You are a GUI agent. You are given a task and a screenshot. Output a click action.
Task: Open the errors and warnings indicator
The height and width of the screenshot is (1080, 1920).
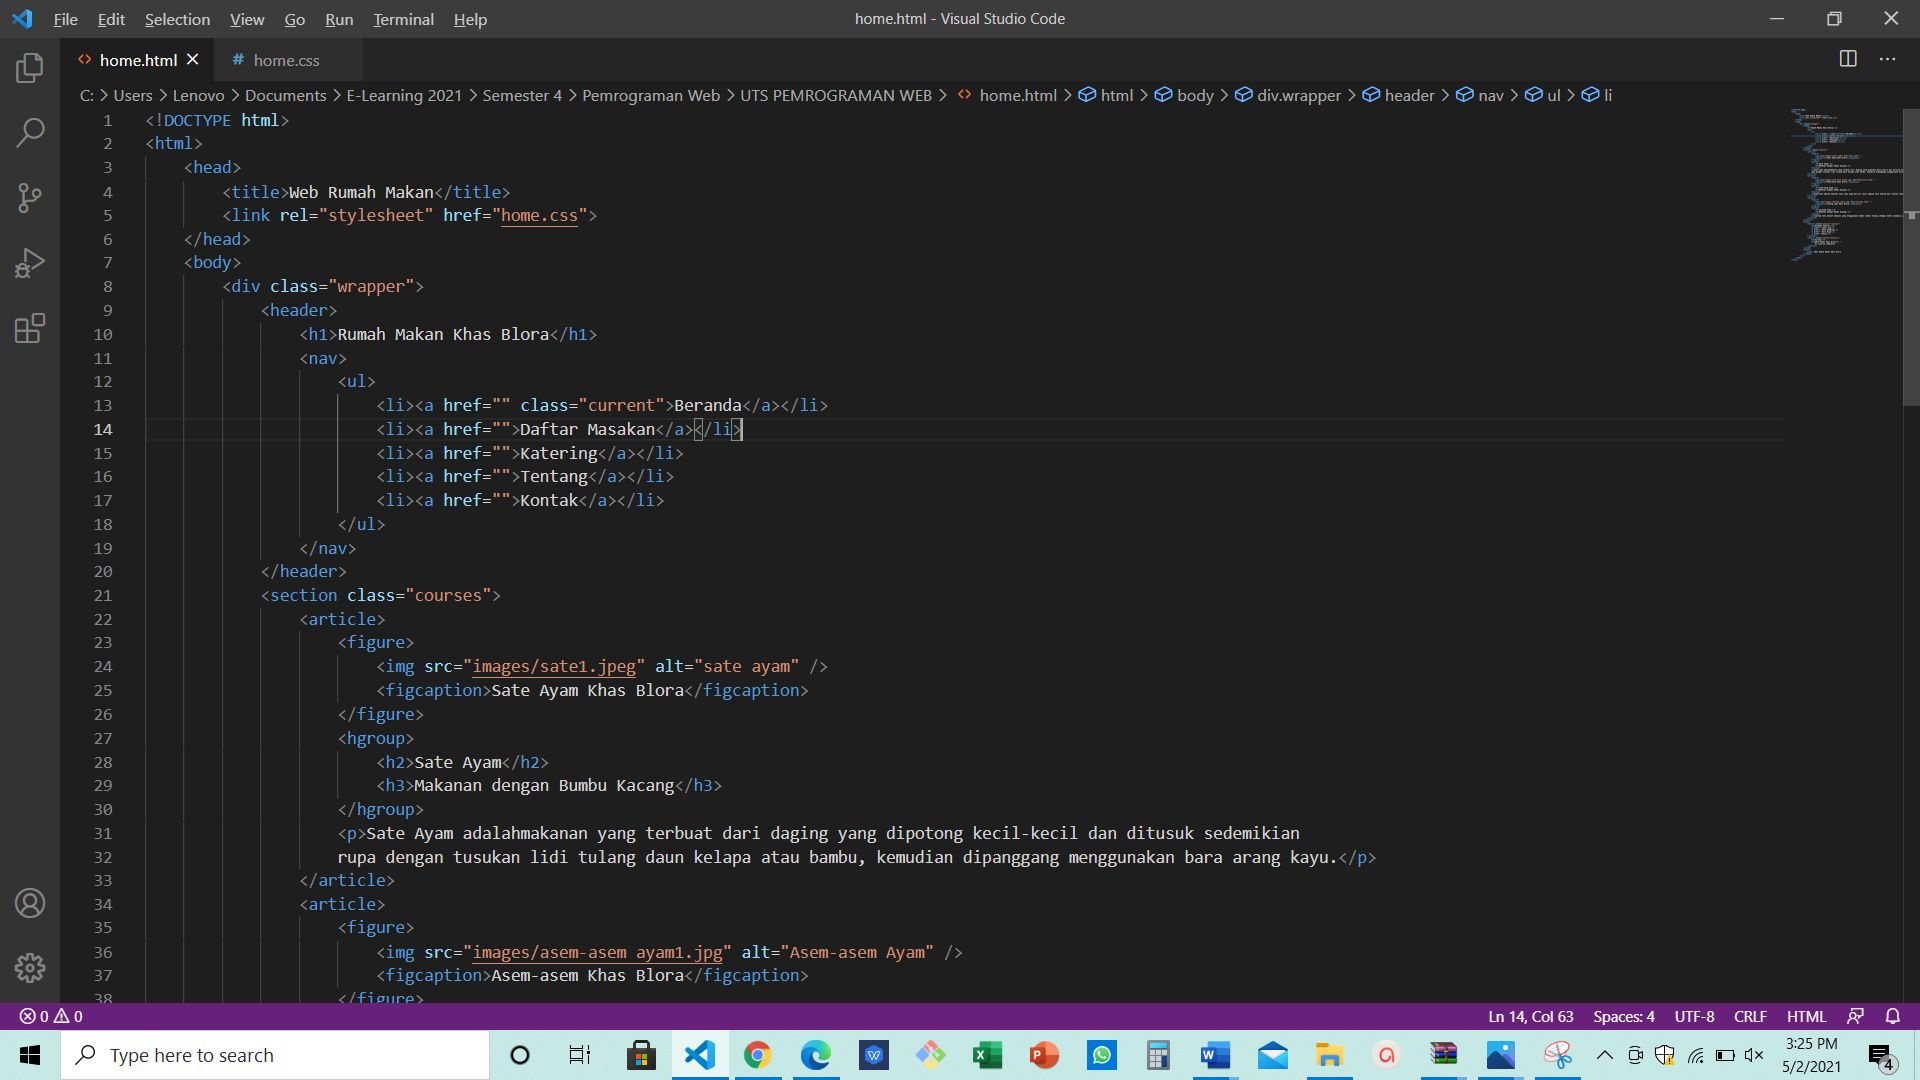point(50,1016)
